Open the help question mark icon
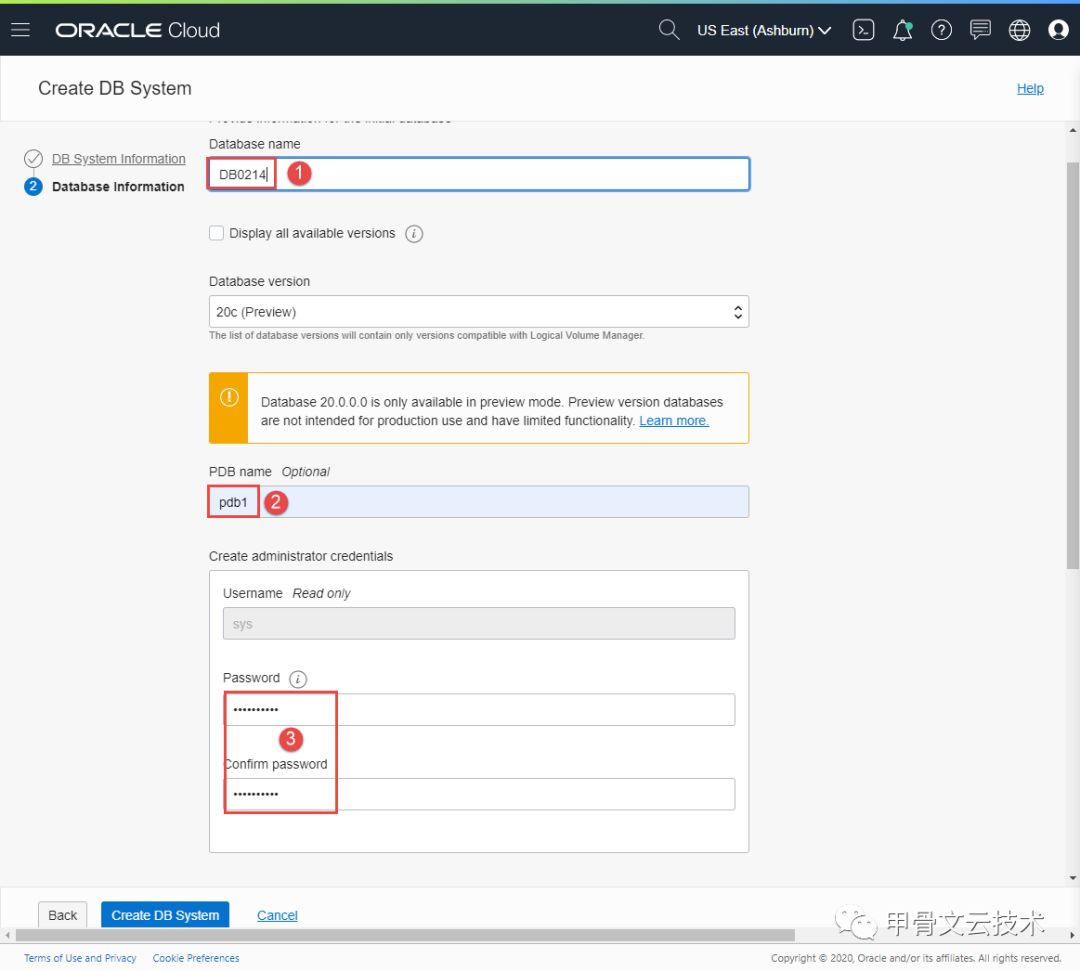The width and height of the screenshot is (1080, 971). (x=941, y=30)
